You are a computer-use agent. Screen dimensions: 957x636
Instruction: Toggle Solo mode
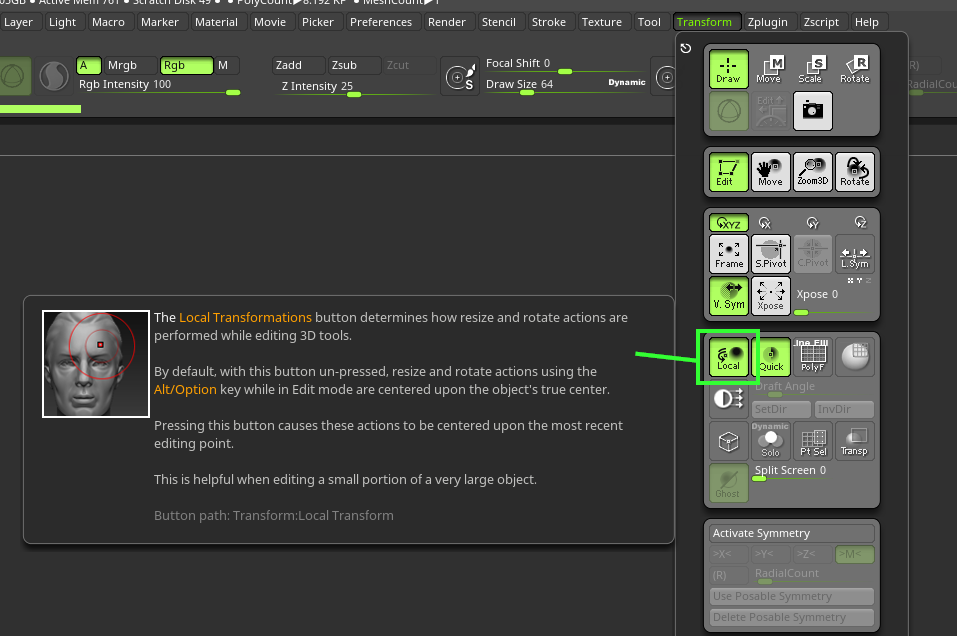pos(770,440)
